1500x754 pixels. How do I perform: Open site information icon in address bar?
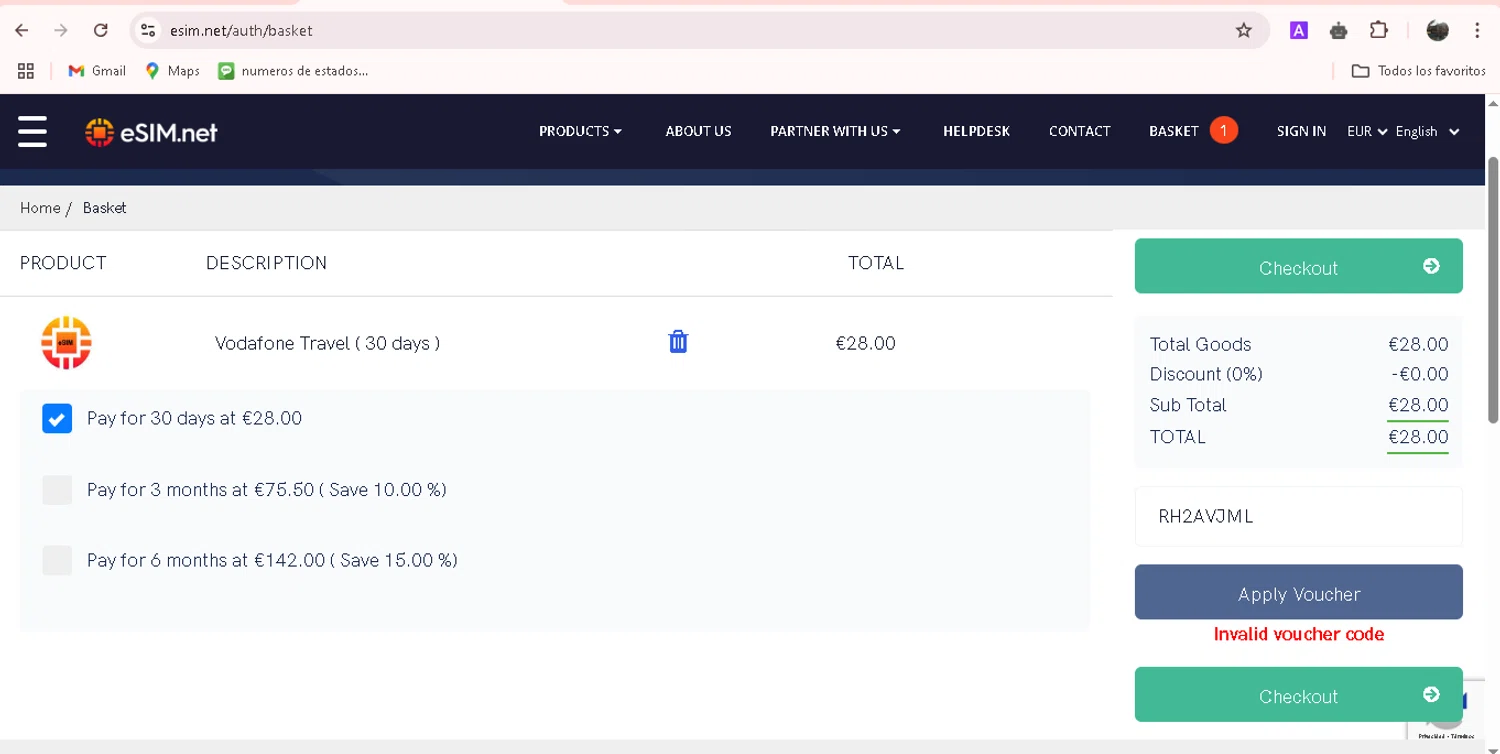click(148, 30)
